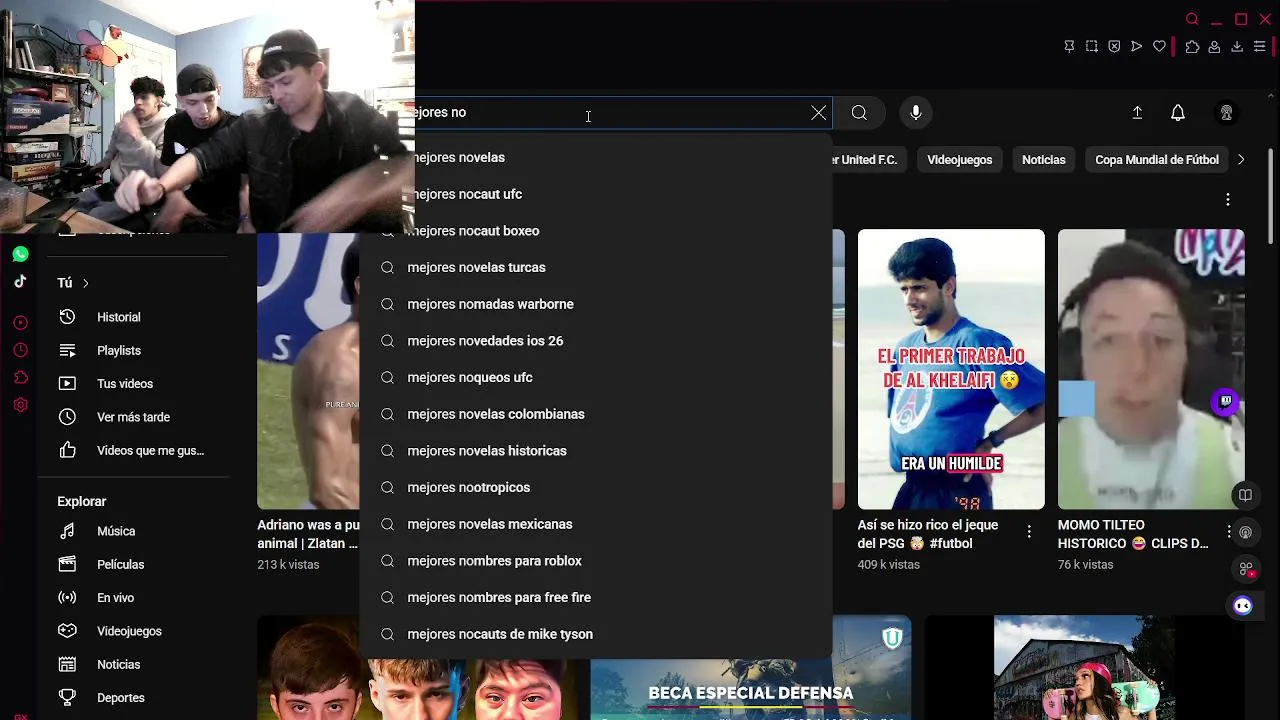The width and height of the screenshot is (1280, 720).
Task: Open sidebar settings gear icon
Action: 20,405
